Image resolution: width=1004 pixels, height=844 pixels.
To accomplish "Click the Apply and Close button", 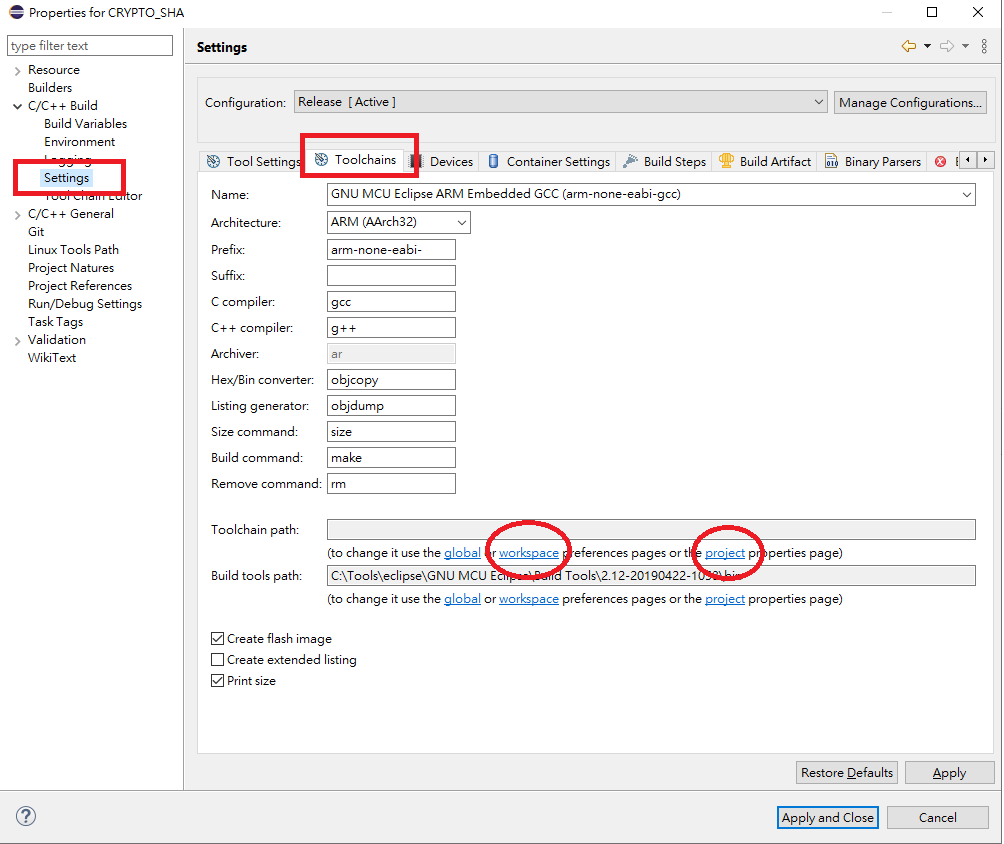I will [827, 817].
